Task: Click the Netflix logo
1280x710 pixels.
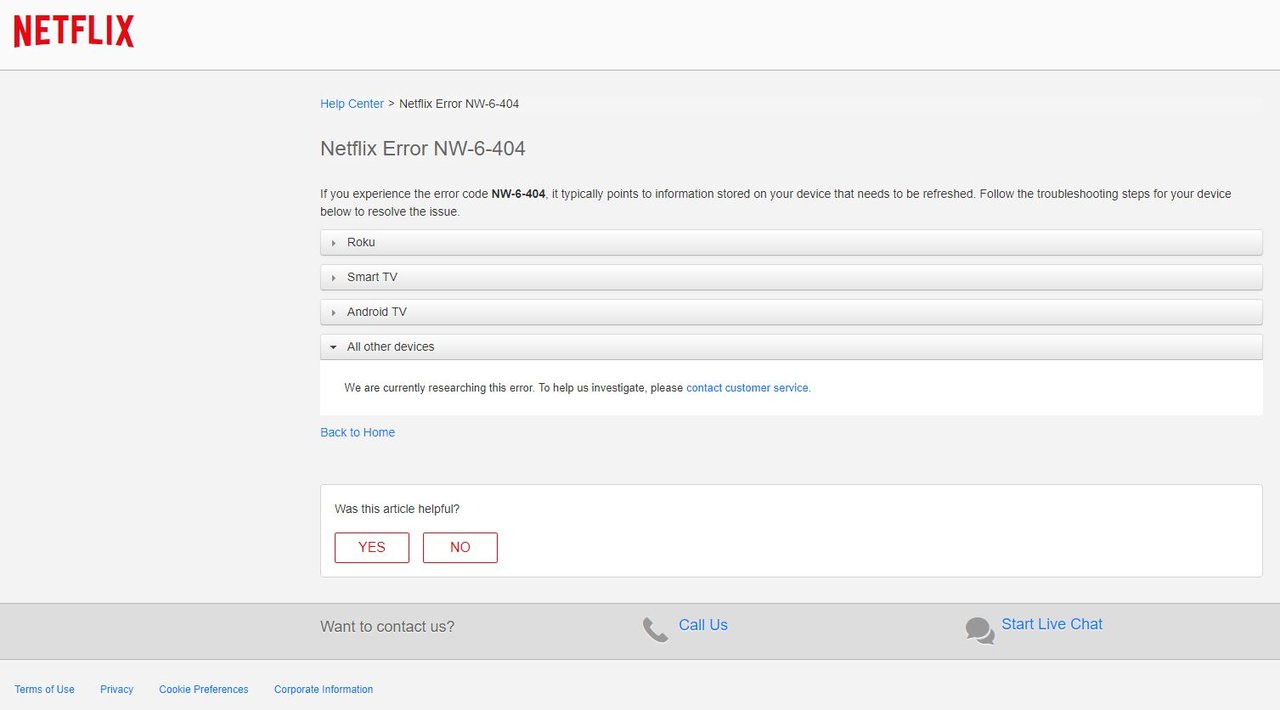Action: pyautogui.click(x=74, y=31)
